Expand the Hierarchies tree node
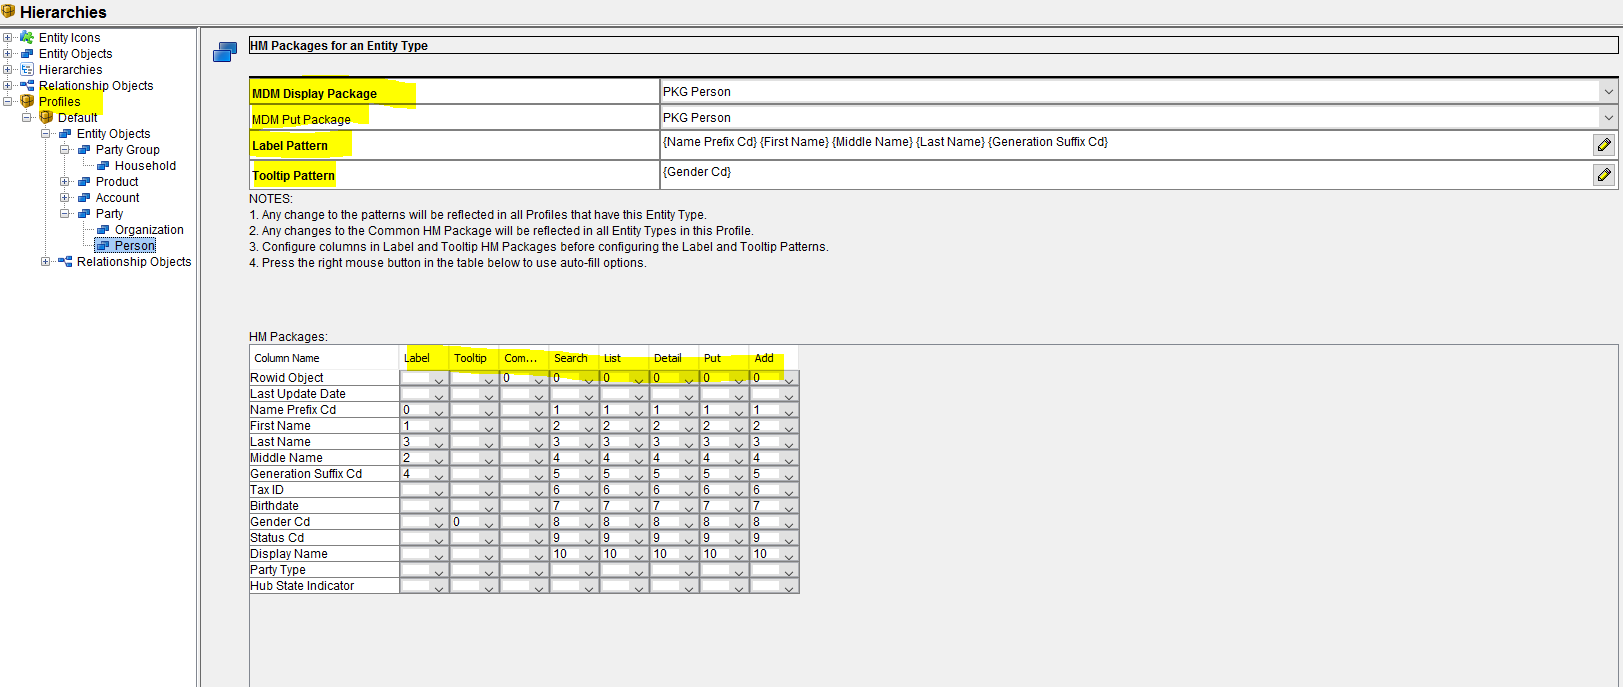Viewport: 1623px width, 687px height. coord(8,70)
